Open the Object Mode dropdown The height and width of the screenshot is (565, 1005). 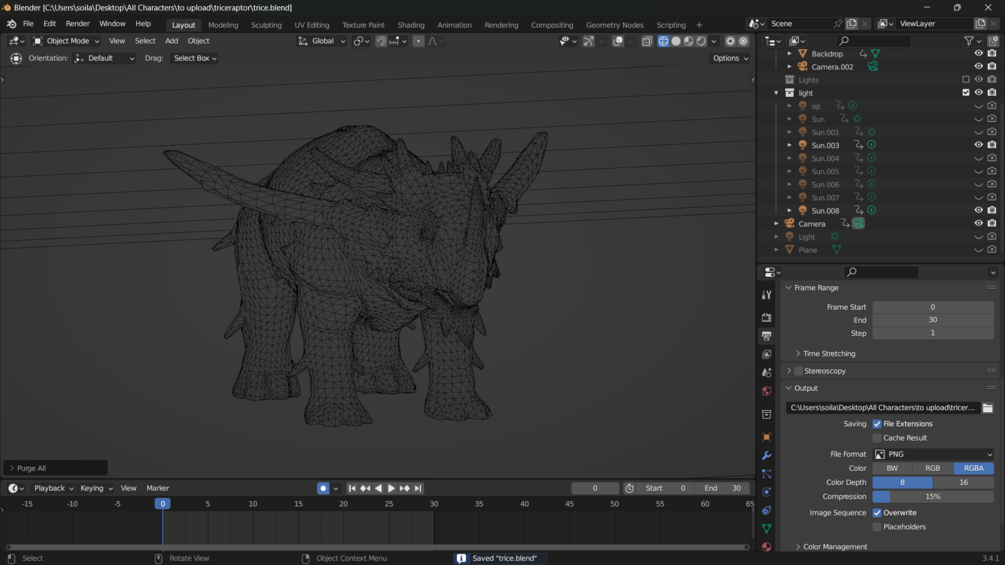66,41
